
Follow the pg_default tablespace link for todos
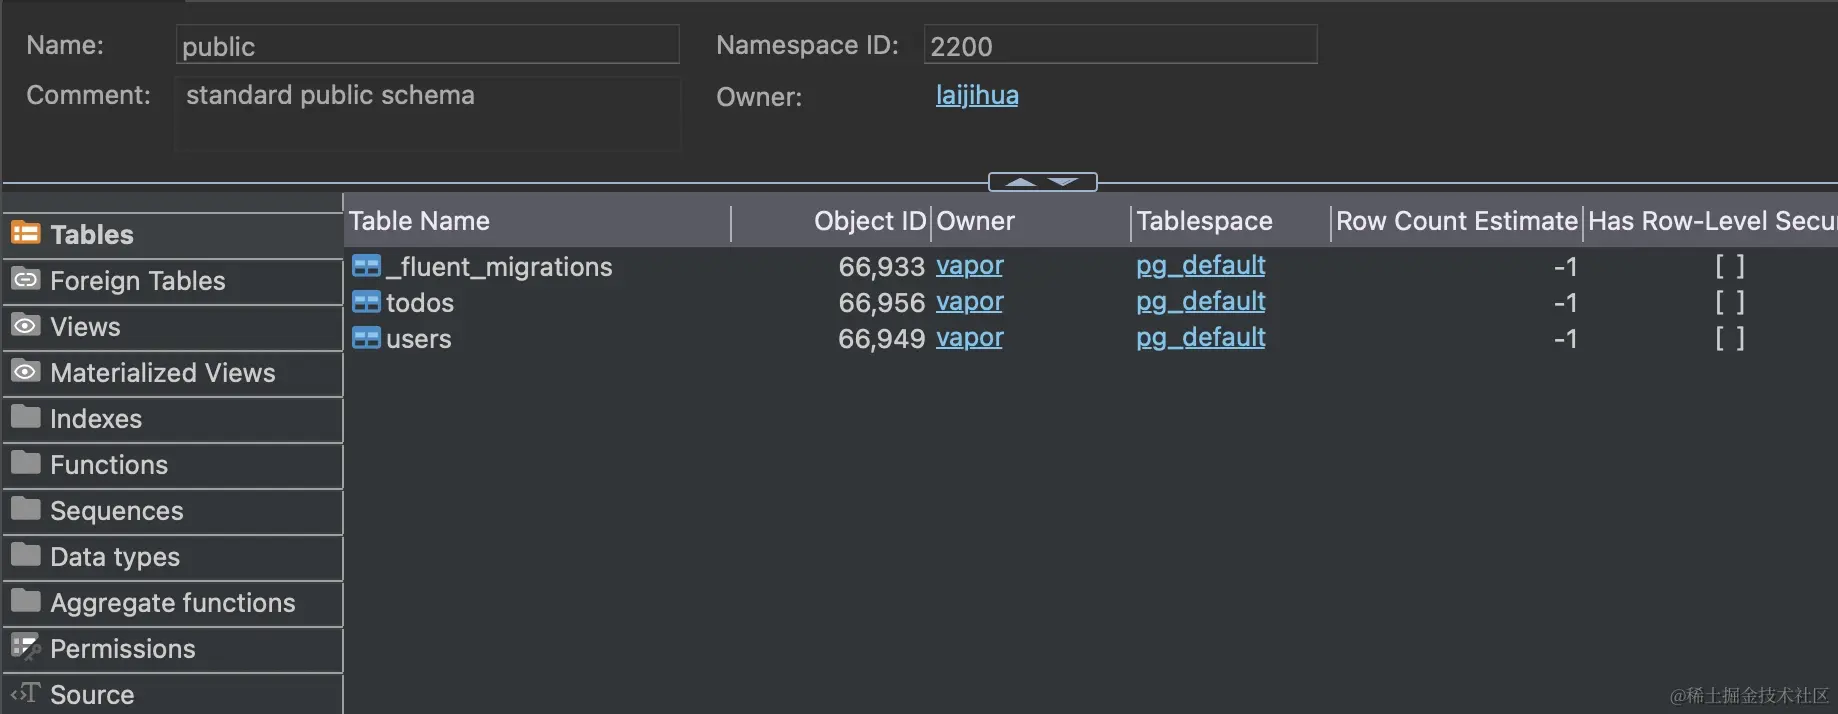(x=1200, y=302)
